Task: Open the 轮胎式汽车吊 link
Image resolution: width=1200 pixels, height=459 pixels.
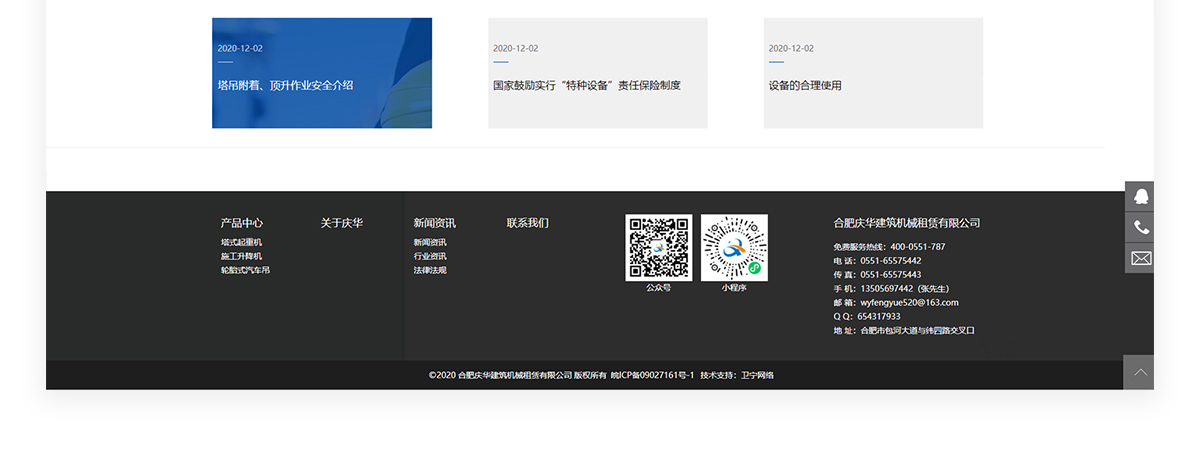Action: pos(245,270)
